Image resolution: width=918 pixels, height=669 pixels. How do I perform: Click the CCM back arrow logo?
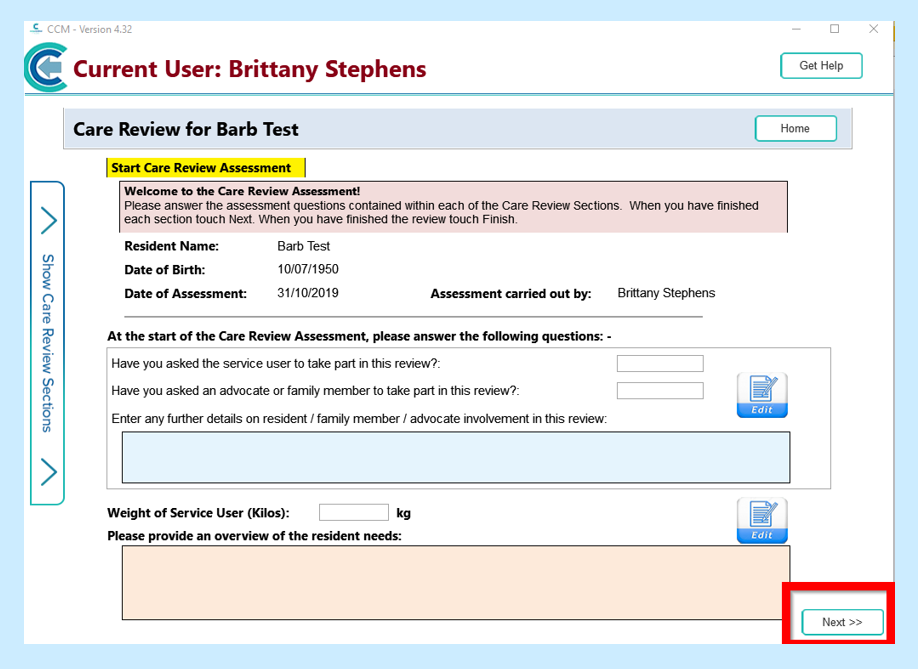45,69
